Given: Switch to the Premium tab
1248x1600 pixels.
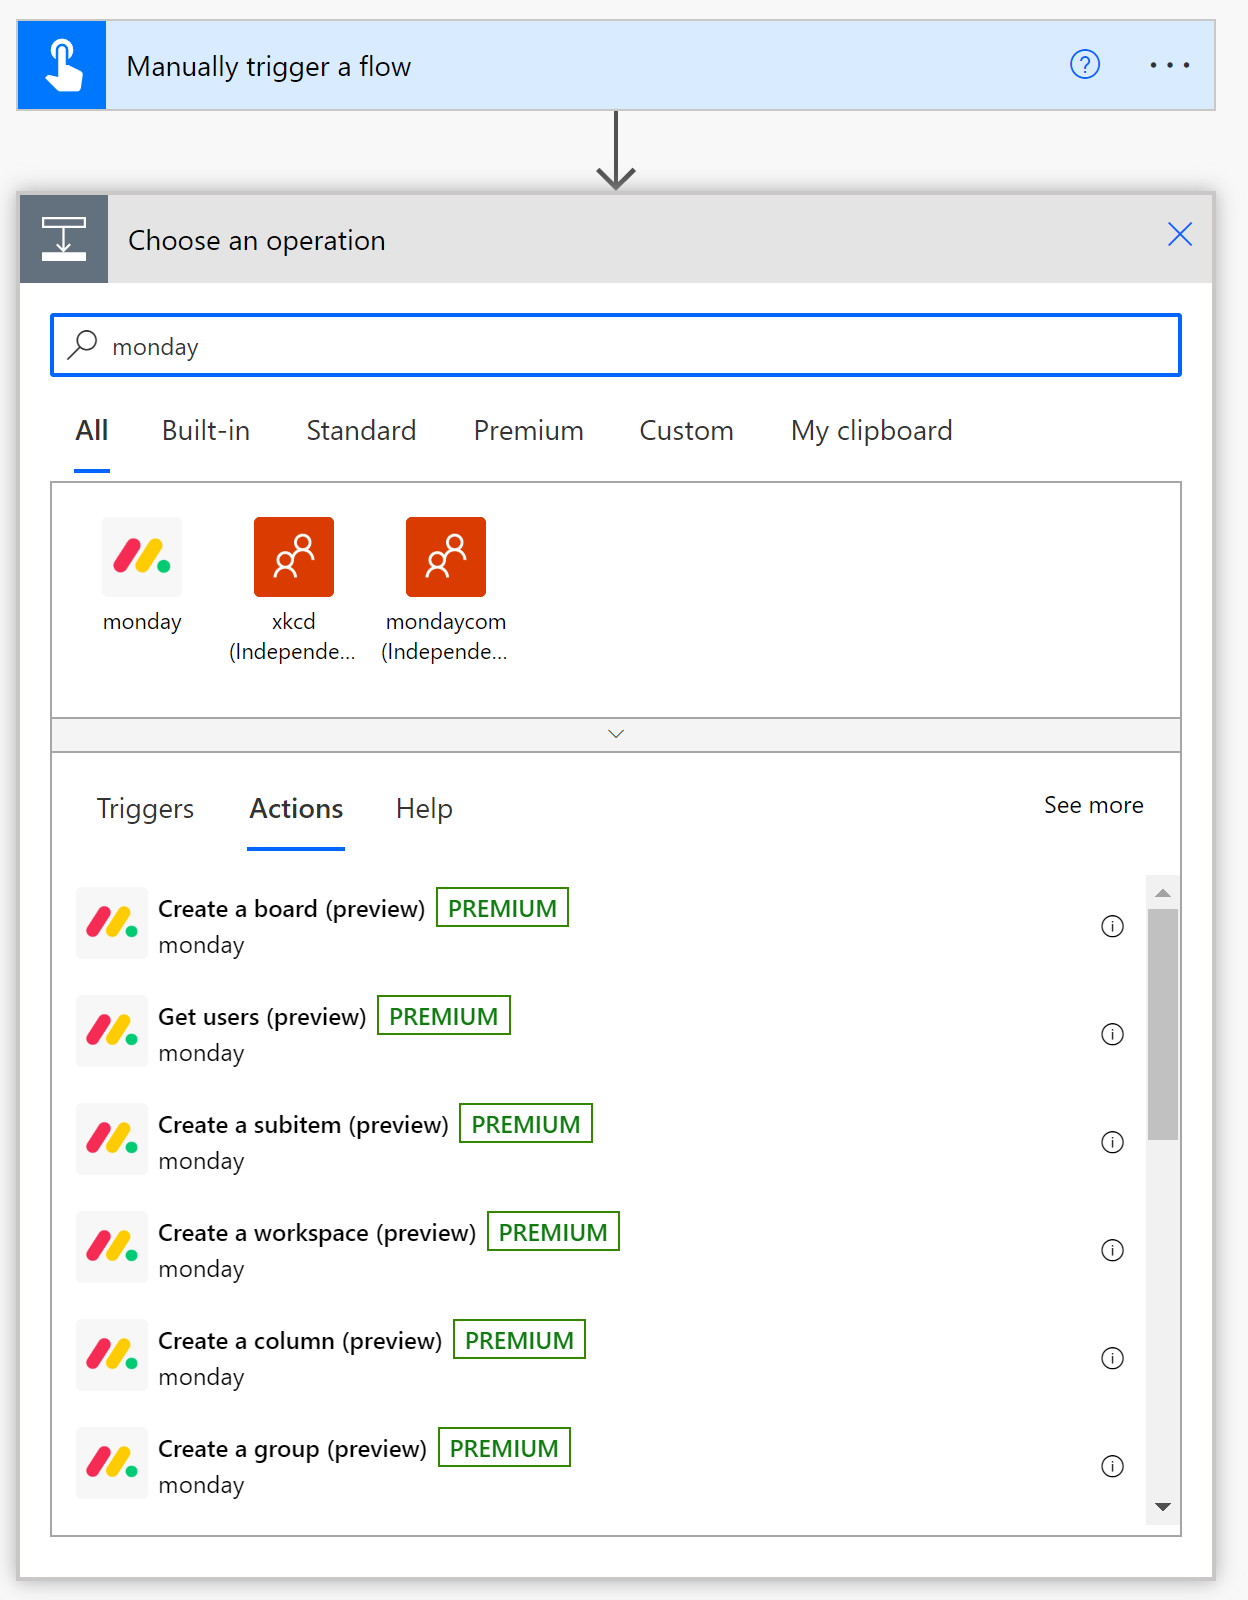Looking at the screenshot, I should [528, 431].
